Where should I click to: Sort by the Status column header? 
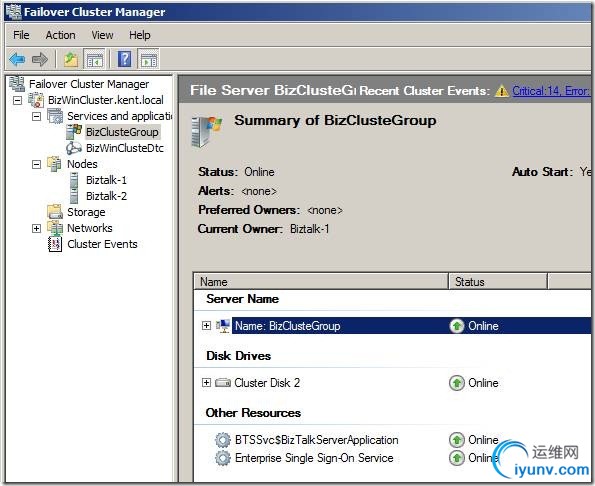(498, 282)
